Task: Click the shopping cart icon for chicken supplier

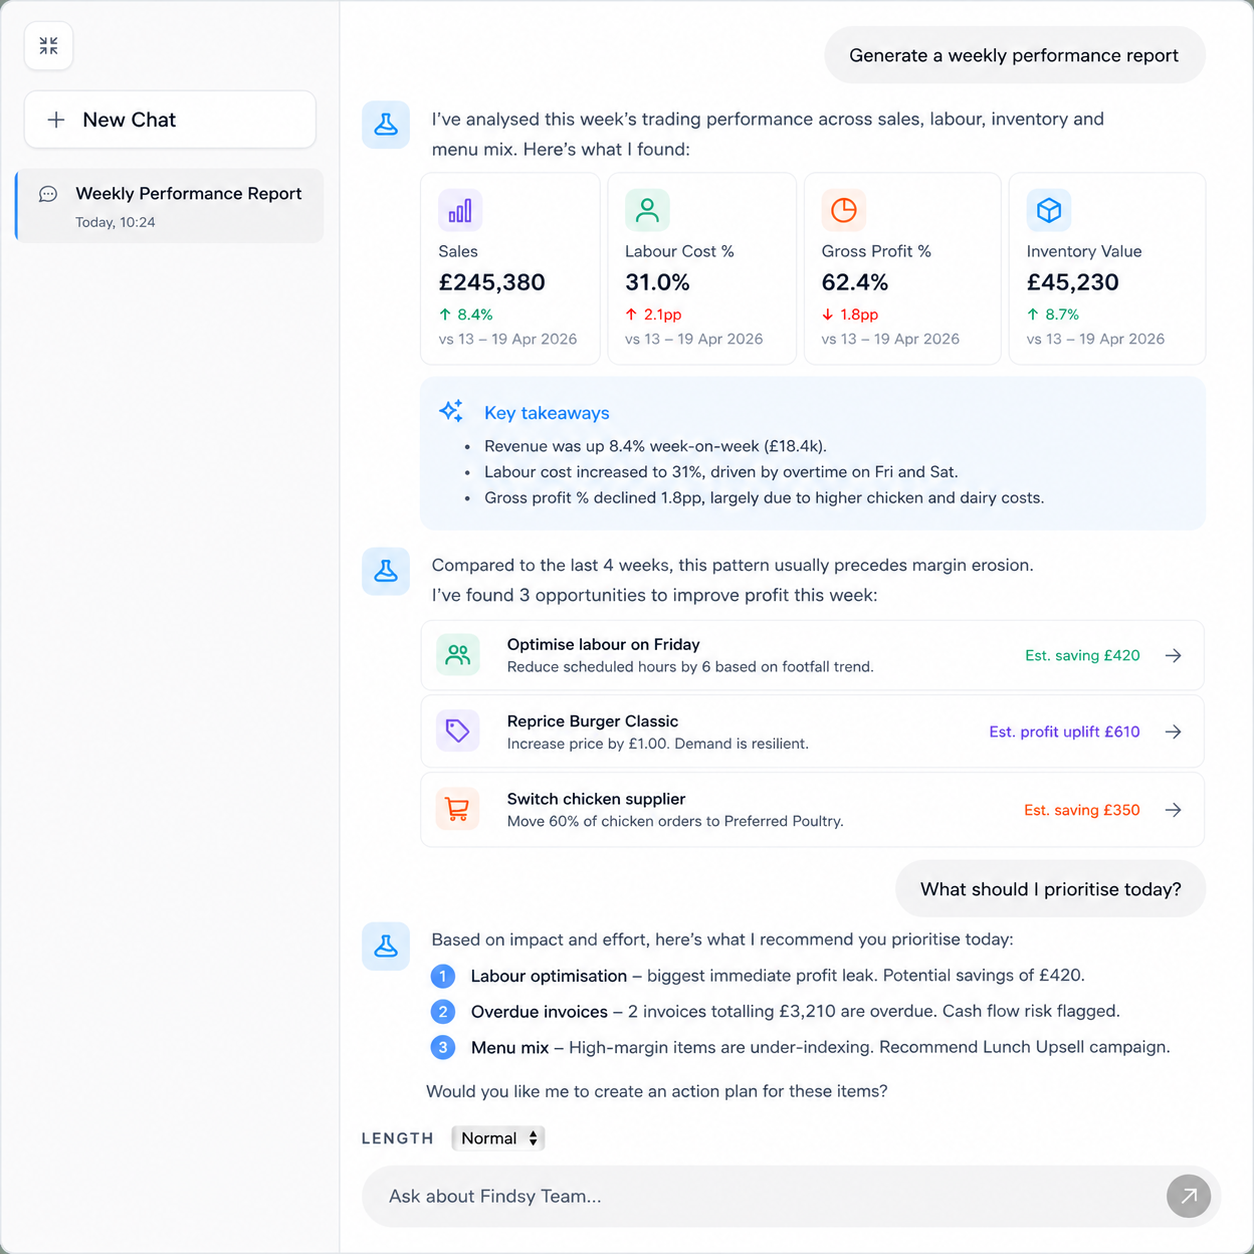Action: (x=457, y=809)
